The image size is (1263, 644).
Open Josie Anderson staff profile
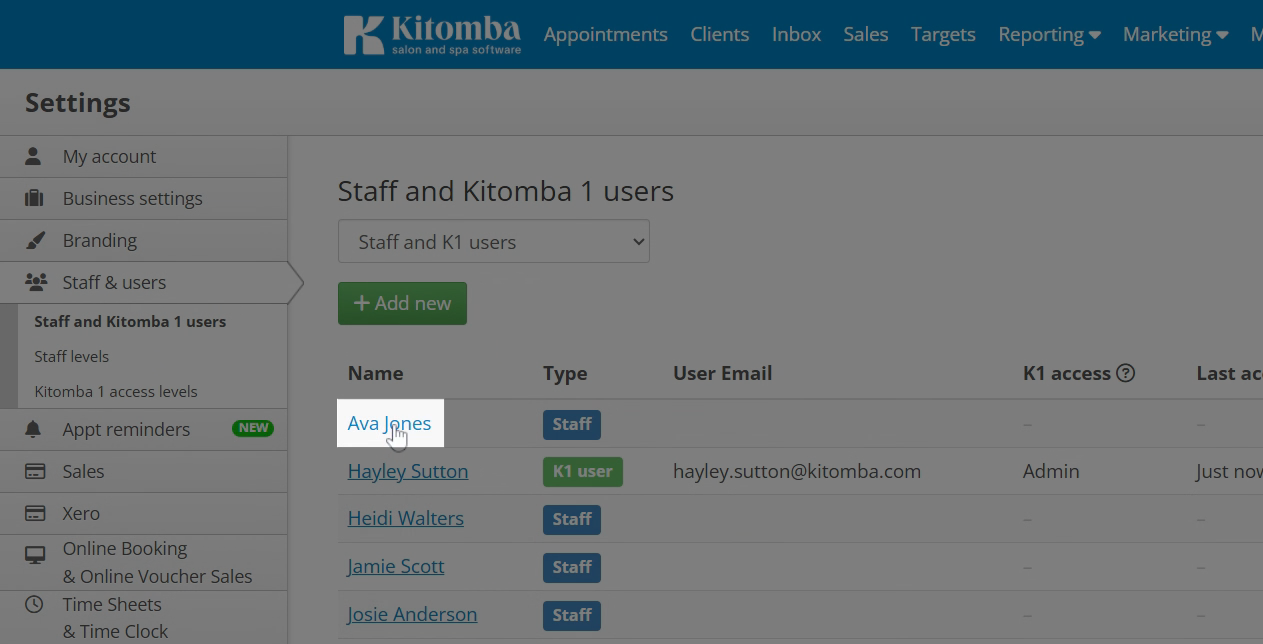coord(412,614)
